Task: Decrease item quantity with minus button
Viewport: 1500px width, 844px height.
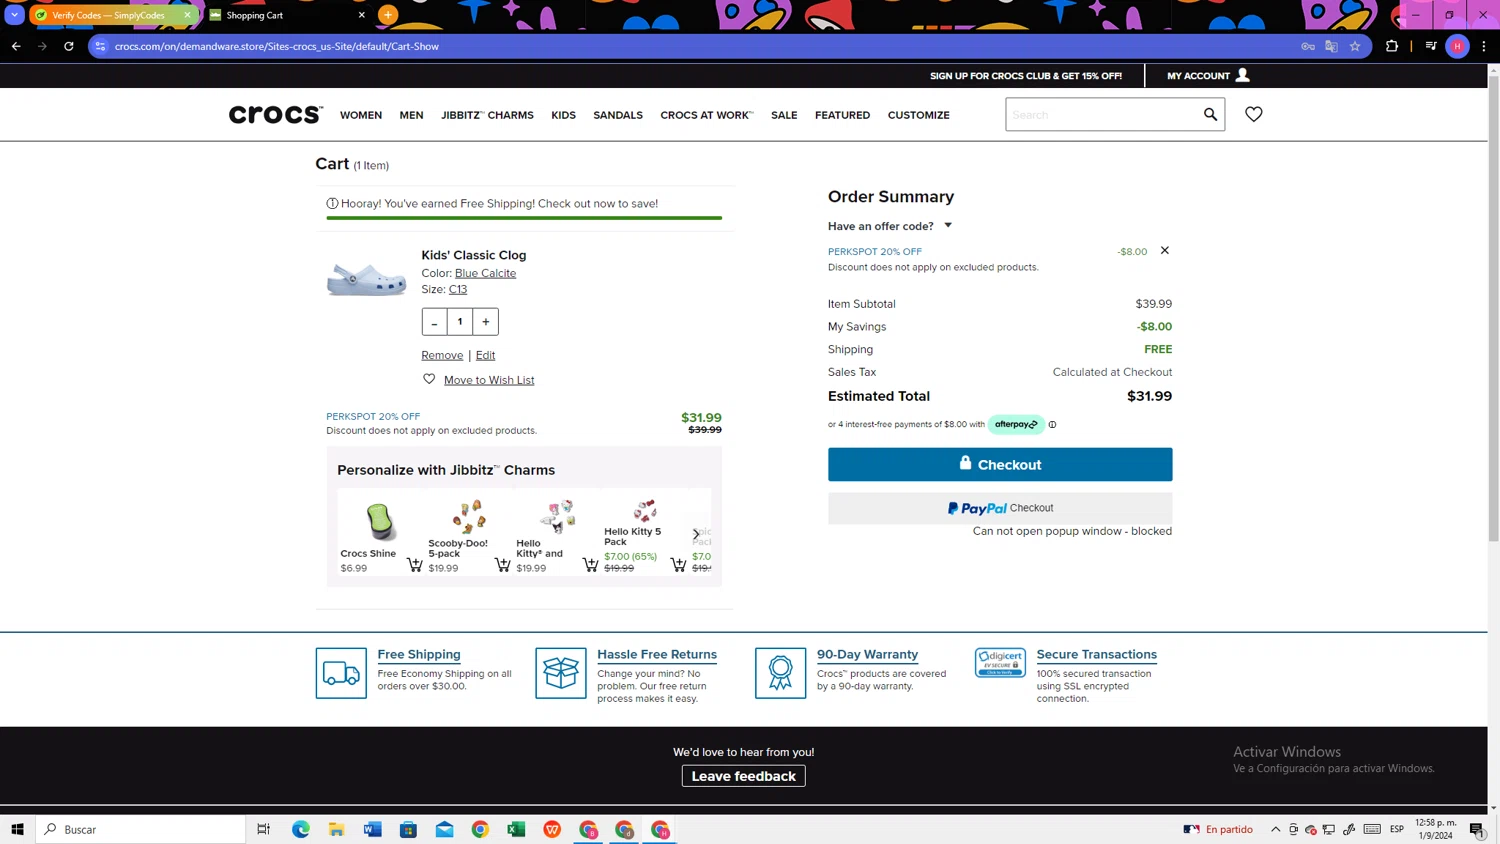Action: [x=434, y=322]
